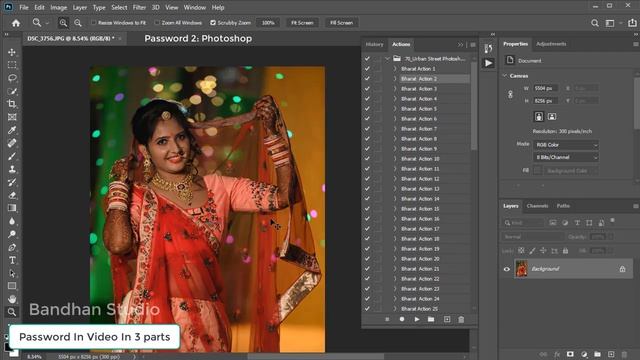Viewport: 640px width, 360px height.
Task: Expand Bharat Action 18 steps
Action: (x=395, y=239)
